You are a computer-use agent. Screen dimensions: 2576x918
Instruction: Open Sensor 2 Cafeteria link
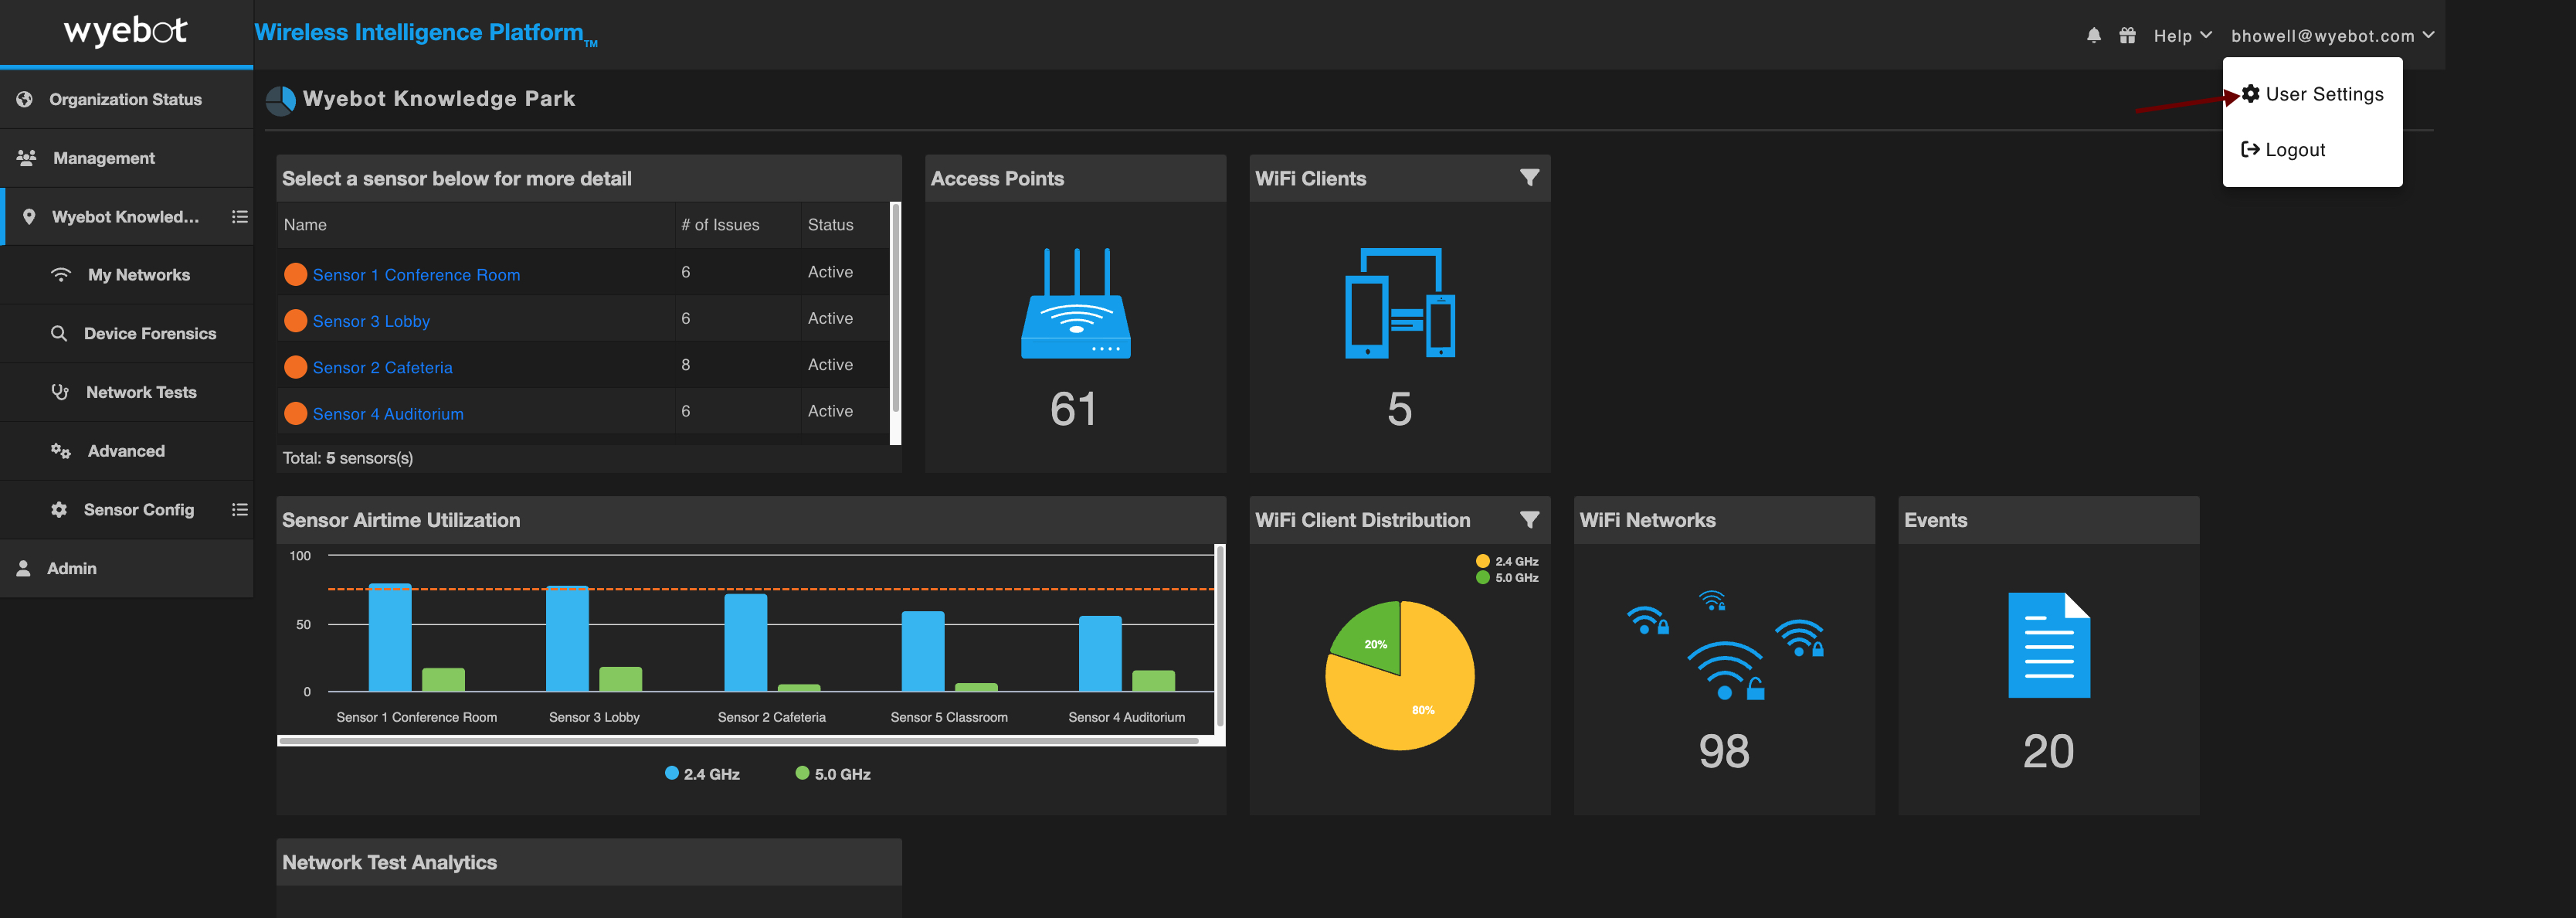(x=382, y=368)
